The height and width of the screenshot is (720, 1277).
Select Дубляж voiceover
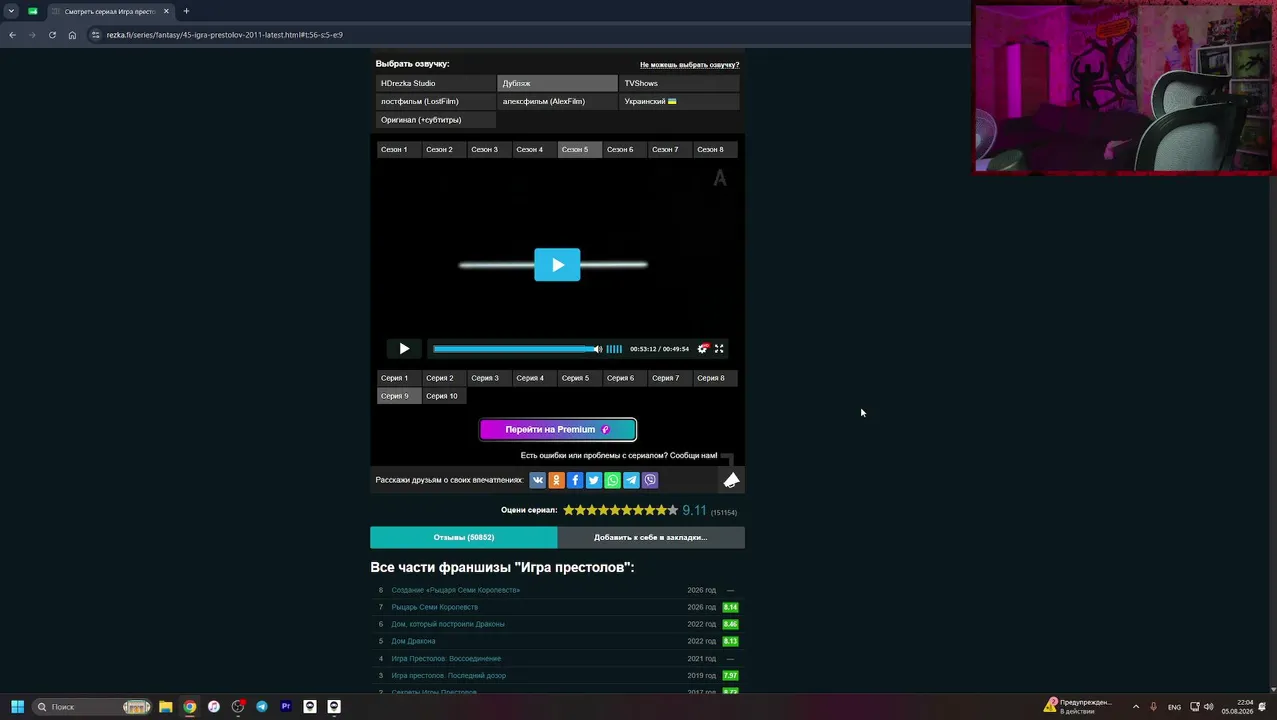(x=557, y=84)
